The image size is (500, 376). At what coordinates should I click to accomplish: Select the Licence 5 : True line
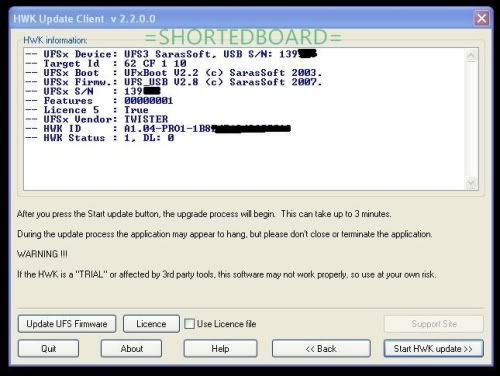pyautogui.click(x=87, y=110)
